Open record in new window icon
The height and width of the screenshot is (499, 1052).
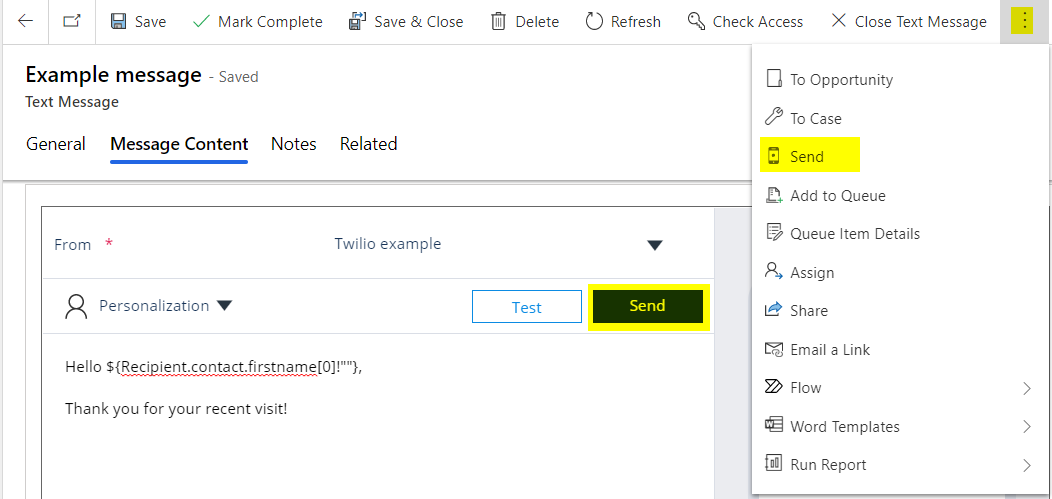click(72, 21)
